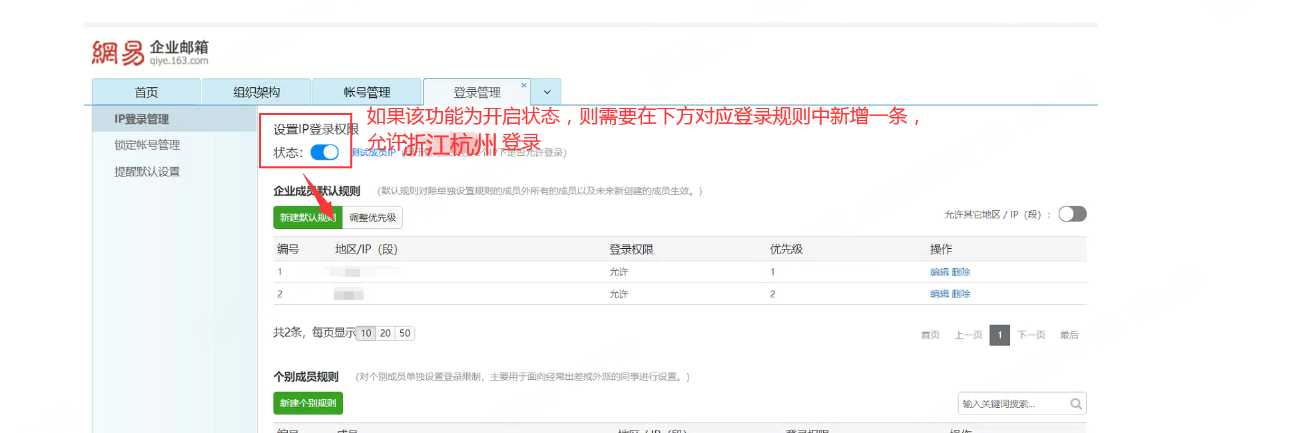Viewport: 1294px width, 433px height.
Task: Open the 组织架构 tab
Action: tap(257, 92)
